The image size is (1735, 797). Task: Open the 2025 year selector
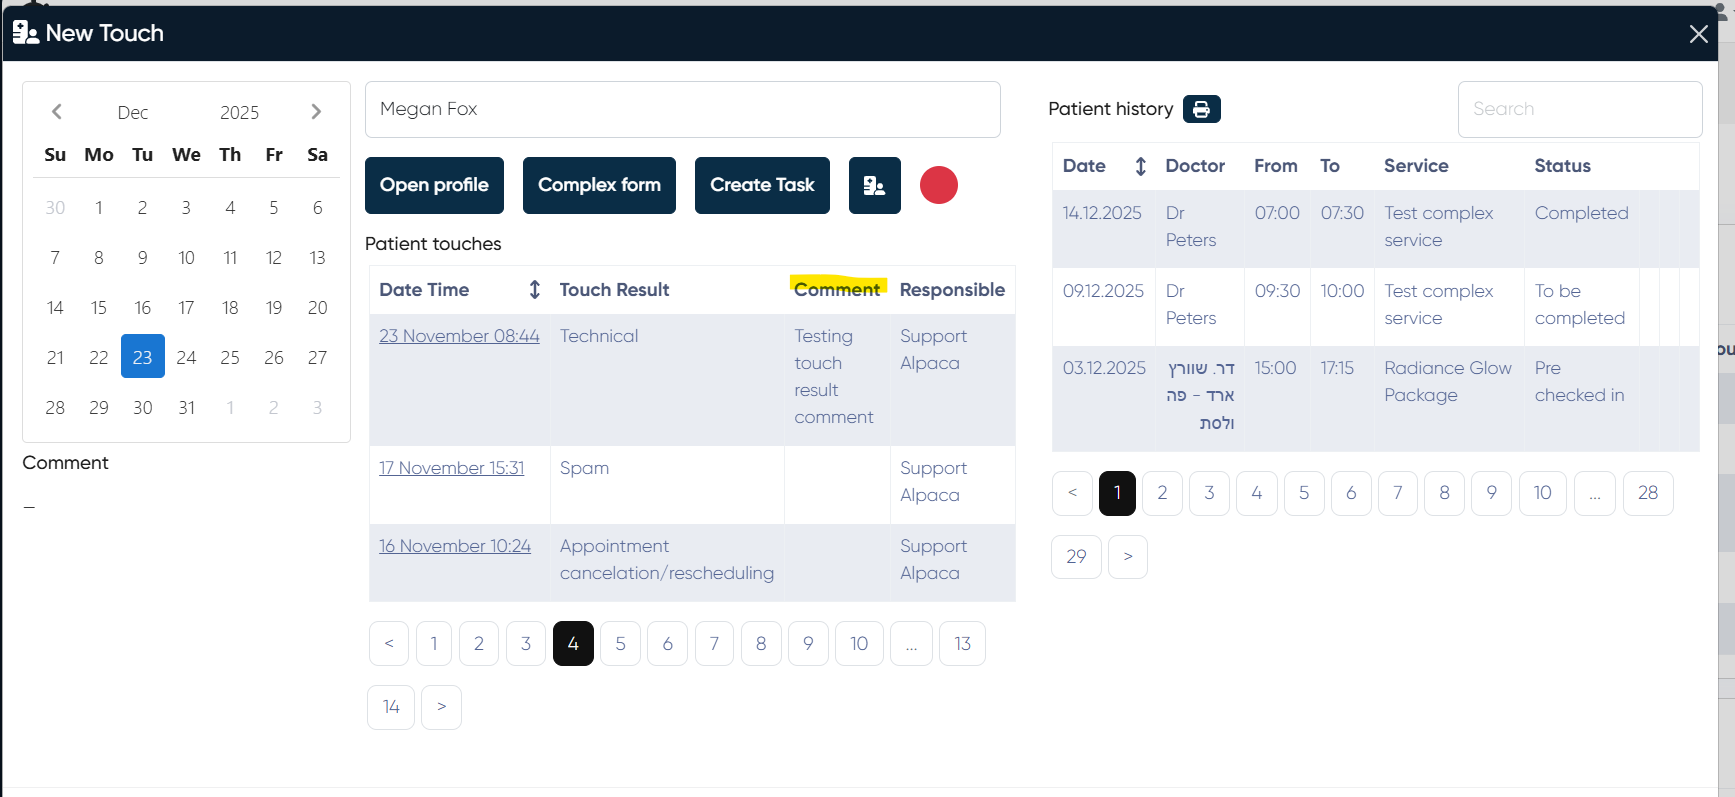coord(239,113)
